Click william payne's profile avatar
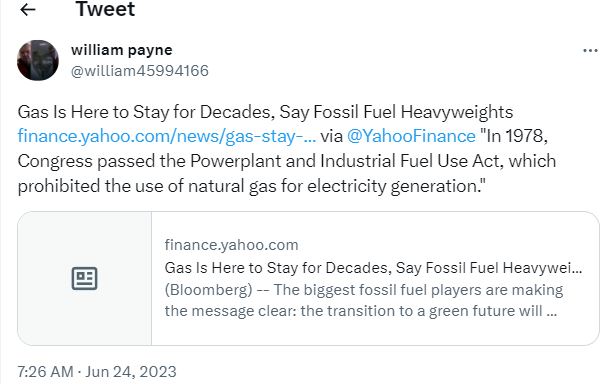This screenshot has height=384, width=614. click(38, 60)
